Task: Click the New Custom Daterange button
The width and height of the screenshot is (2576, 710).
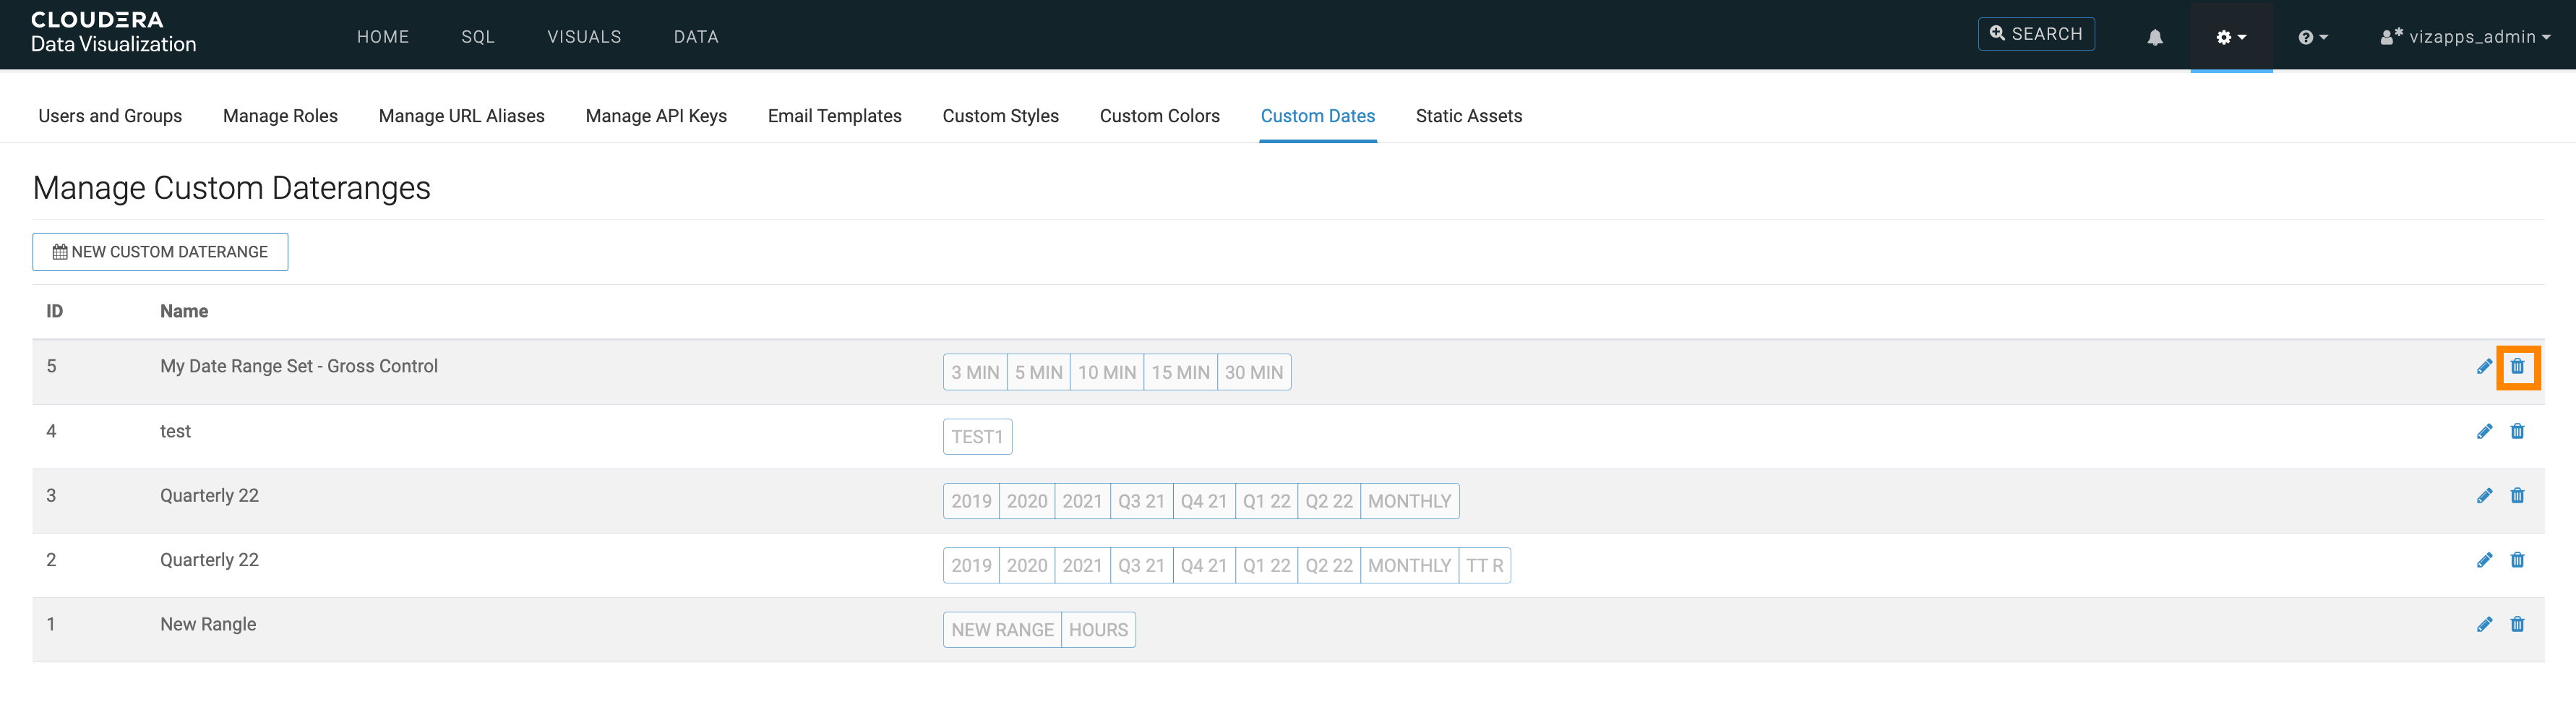Action: [160, 252]
